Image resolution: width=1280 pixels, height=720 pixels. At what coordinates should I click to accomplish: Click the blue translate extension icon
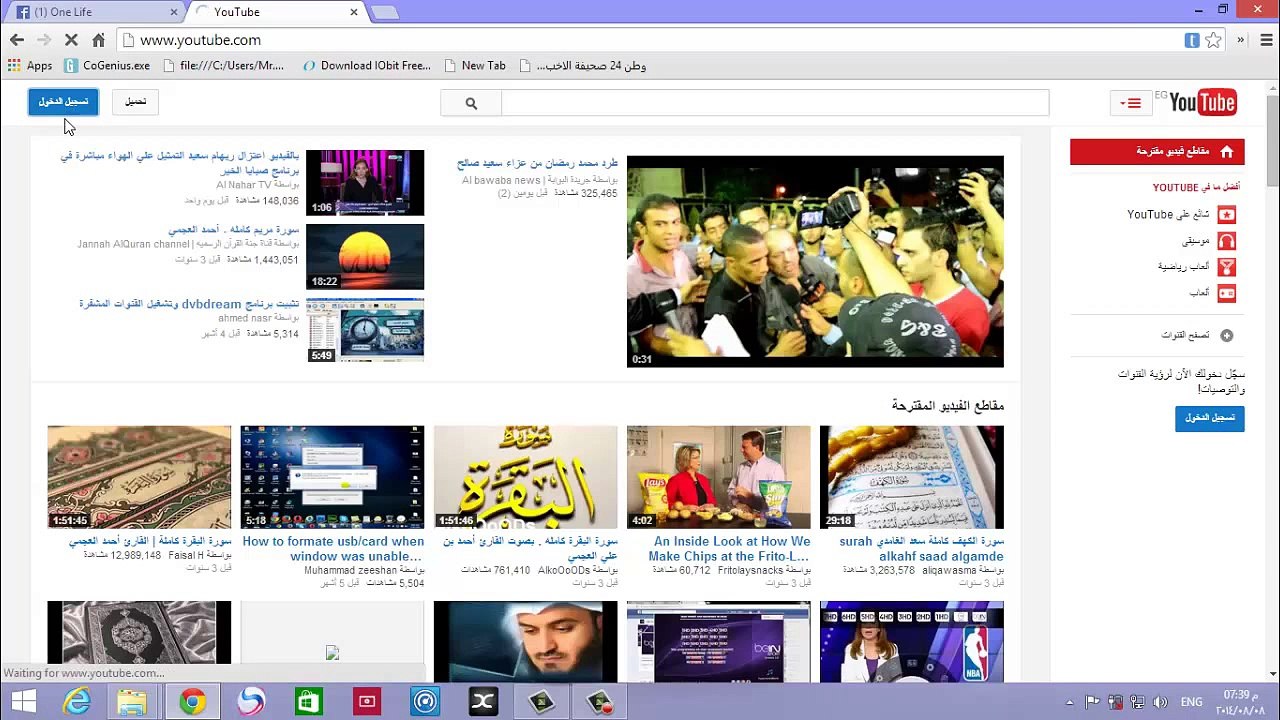click(1192, 40)
